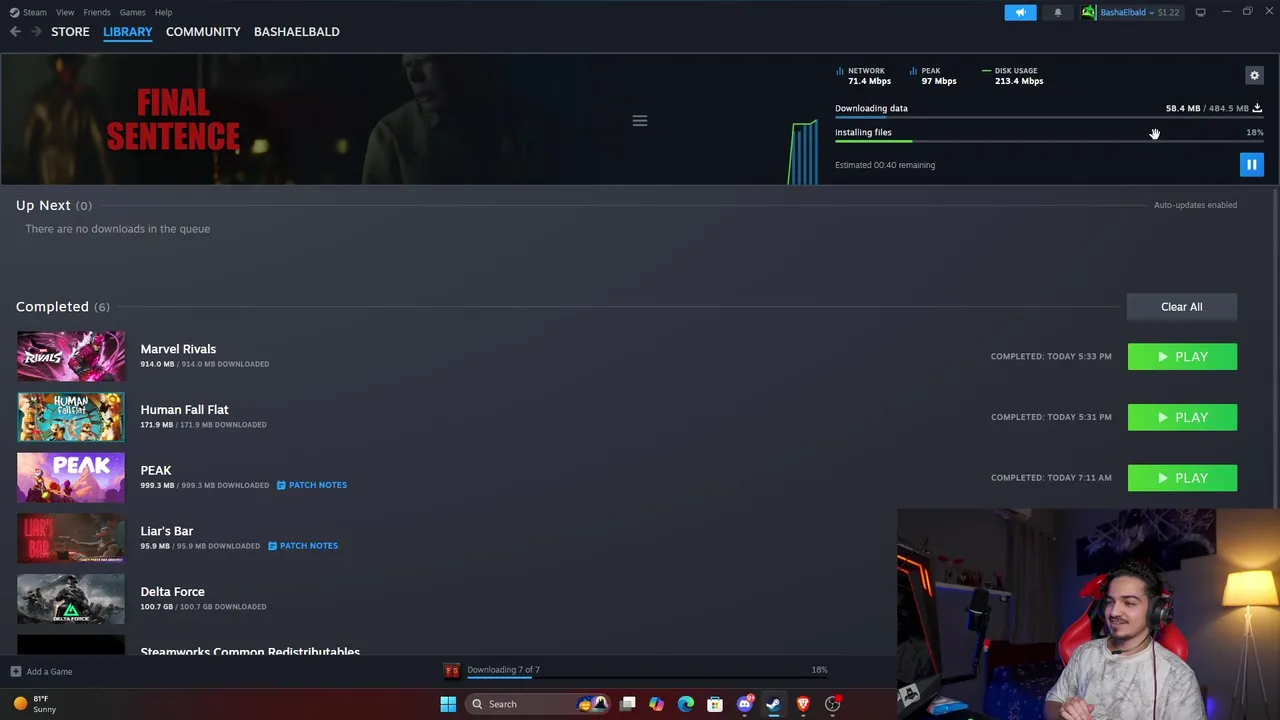Open Microsoft Store from the taskbar
This screenshot has height=720, width=1280.
coord(714,704)
